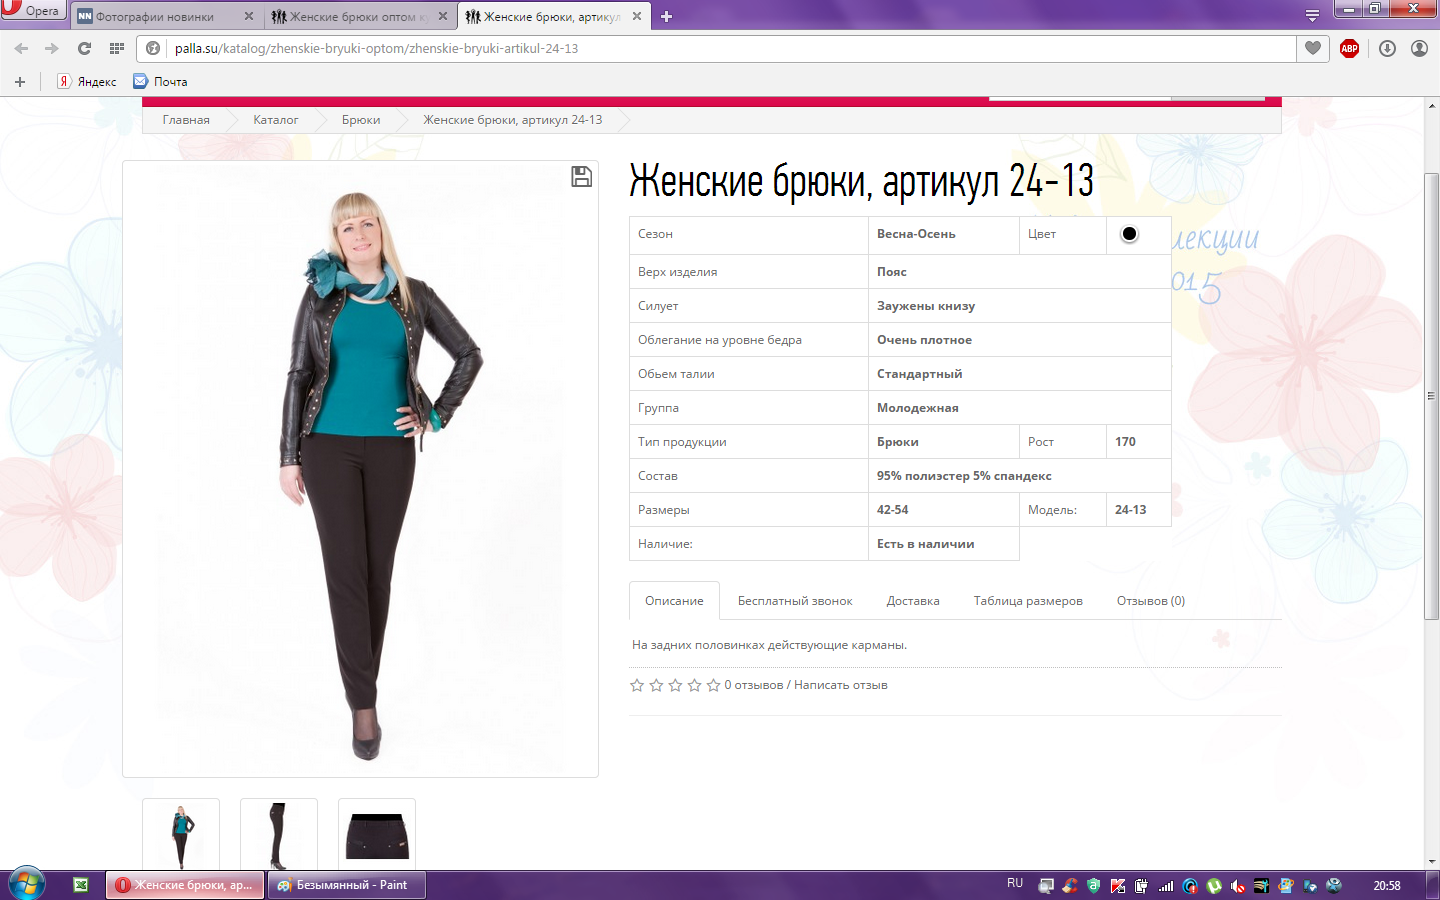Open the Opera main menu button
Image resolution: width=1440 pixels, height=900 pixels.
coord(32,10)
